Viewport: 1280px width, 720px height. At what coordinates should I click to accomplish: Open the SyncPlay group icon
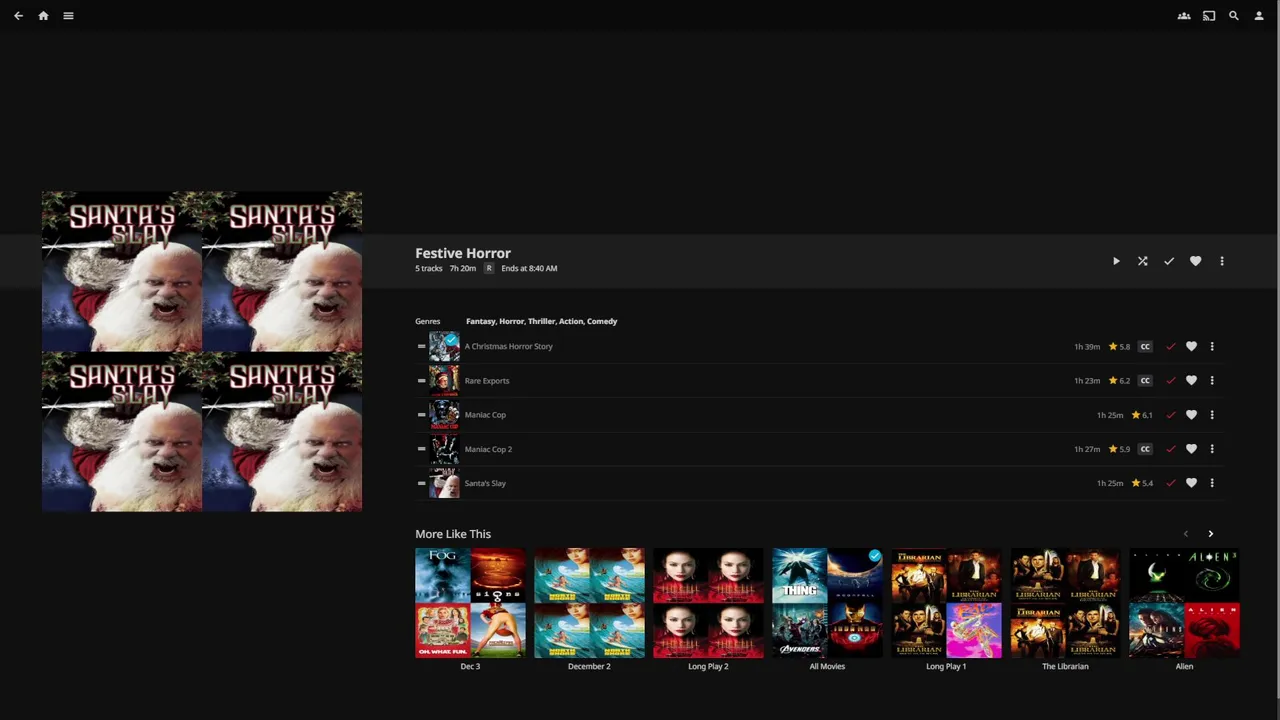[x=1184, y=16]
